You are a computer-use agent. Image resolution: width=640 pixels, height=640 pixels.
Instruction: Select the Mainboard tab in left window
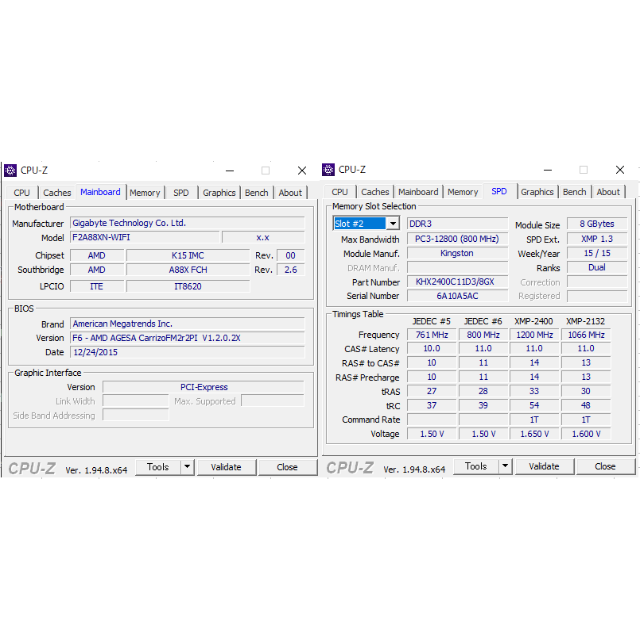pos(100,192)
